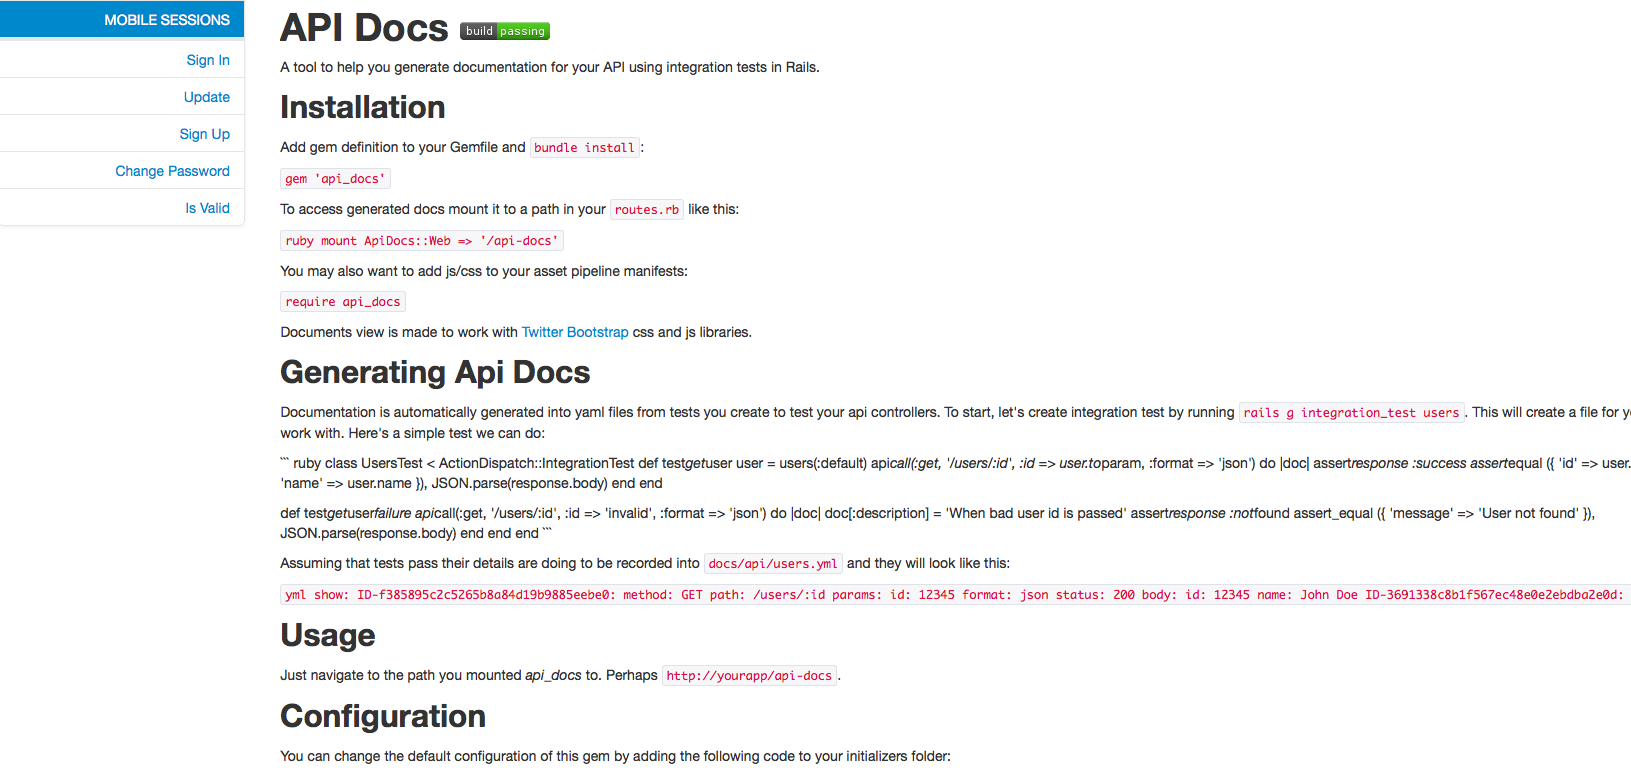Click the ruby class UsersTest code paragraph

point(955,473)
